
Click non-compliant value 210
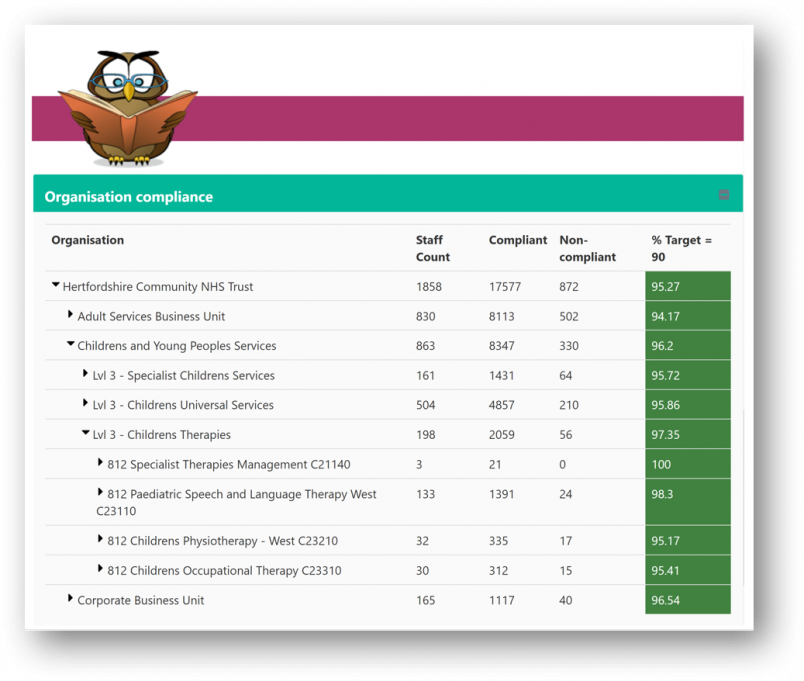569,405
